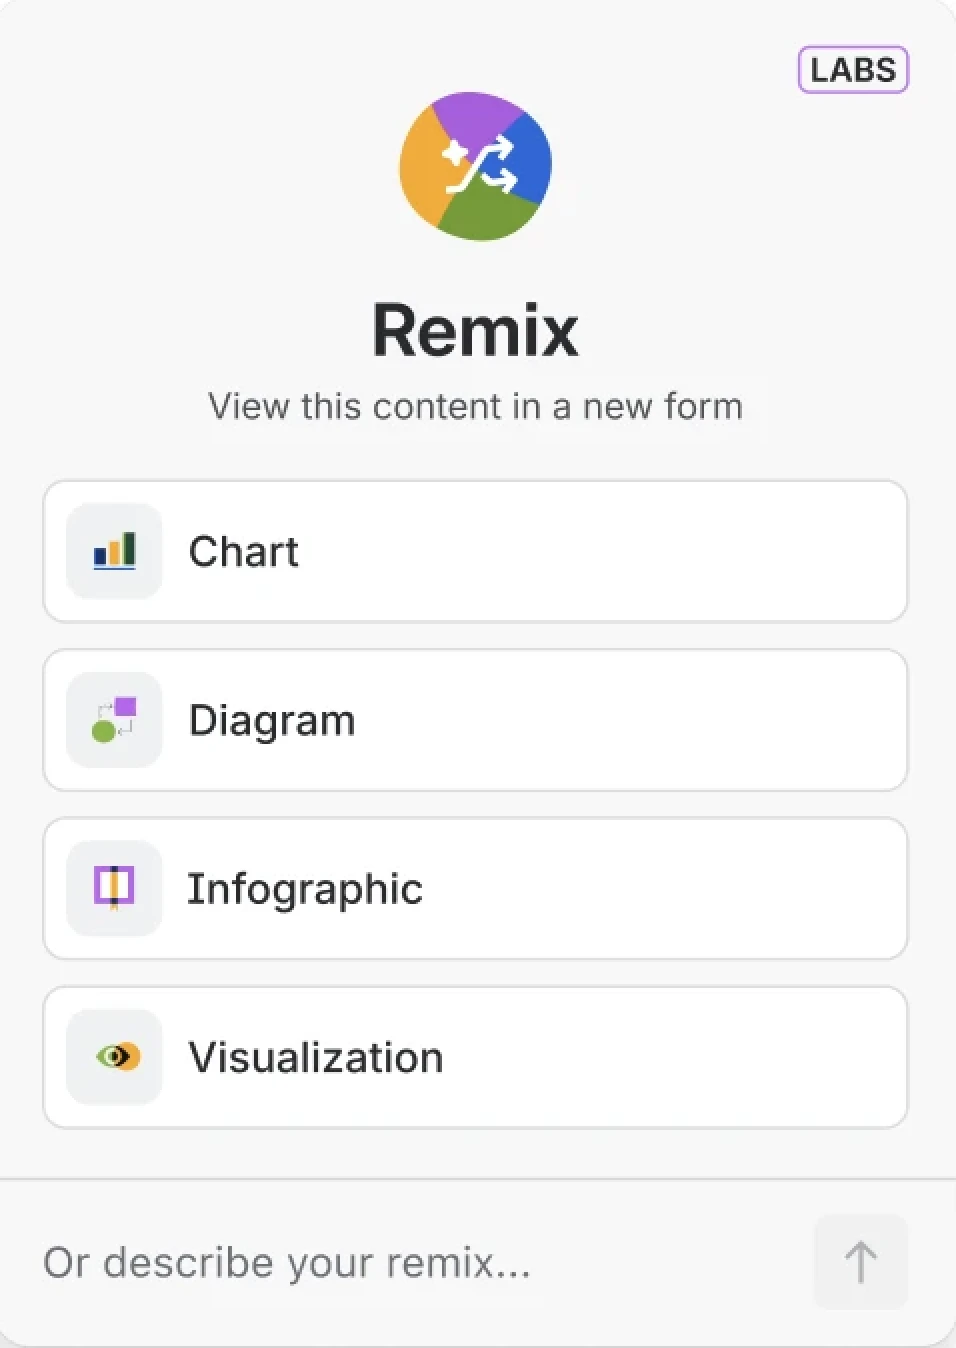Click the rounded card containing the eye icon

tap(475, 1056)
